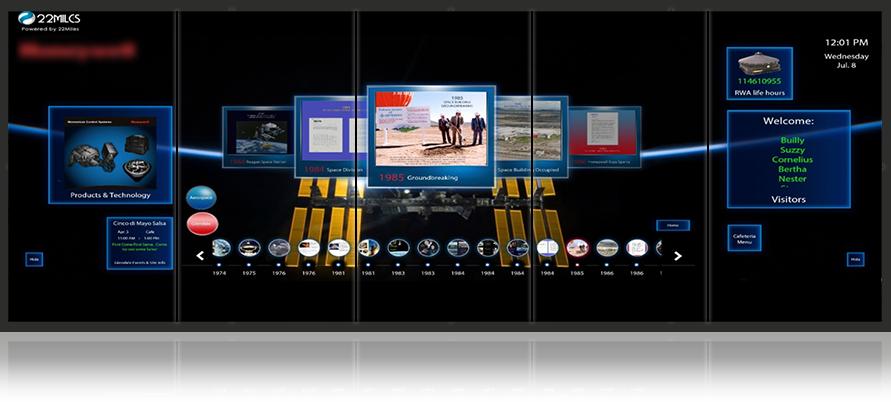Open the 1976 thumbnail right after 1975

pos(279,248)
